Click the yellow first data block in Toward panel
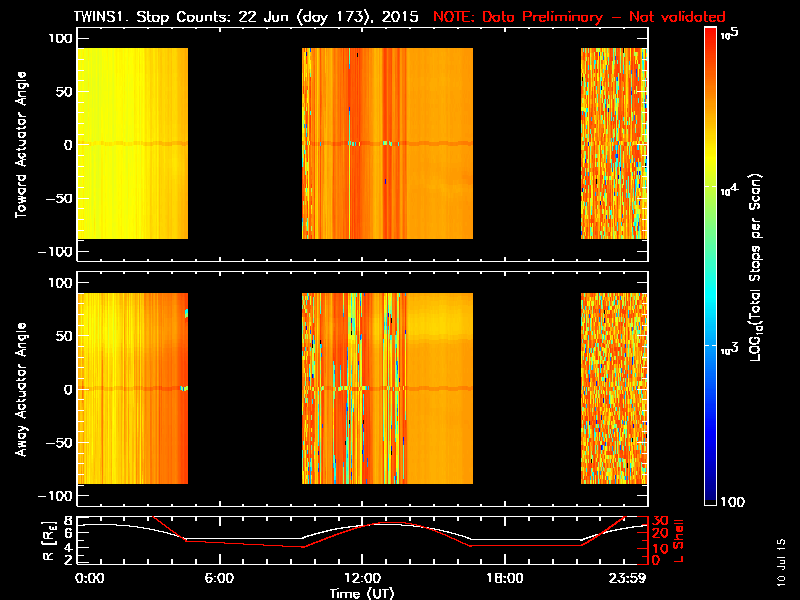 click(132, 143)
